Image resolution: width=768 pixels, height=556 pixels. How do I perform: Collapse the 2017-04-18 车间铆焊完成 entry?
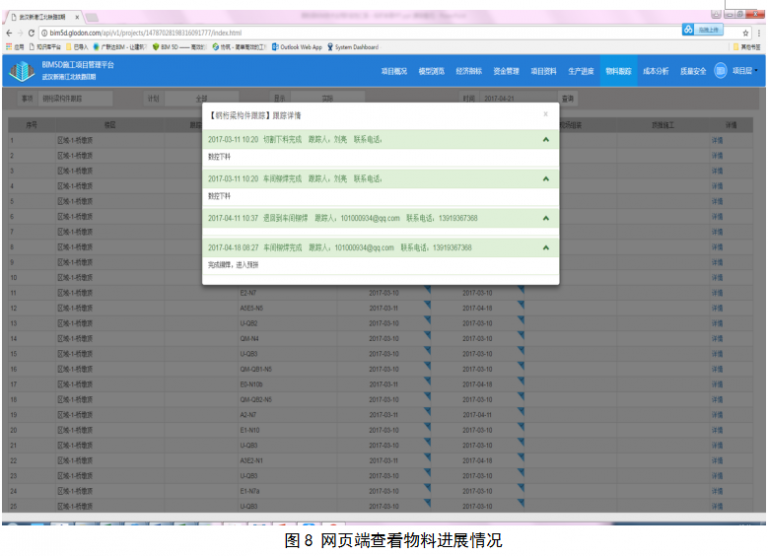[545, 247]
